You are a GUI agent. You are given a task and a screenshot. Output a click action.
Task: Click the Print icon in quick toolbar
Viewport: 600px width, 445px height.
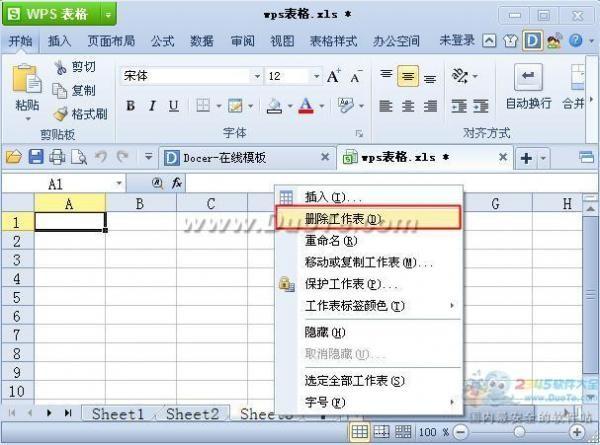[57, 157]
